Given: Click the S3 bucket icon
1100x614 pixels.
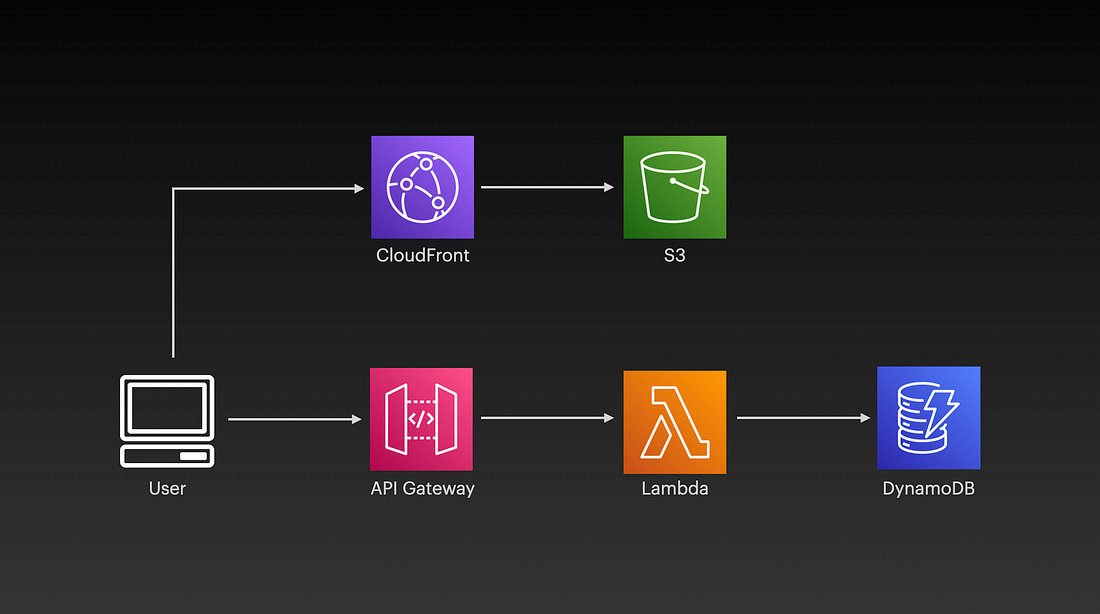Looking at the screenshot, I should (x=675, y=187).
